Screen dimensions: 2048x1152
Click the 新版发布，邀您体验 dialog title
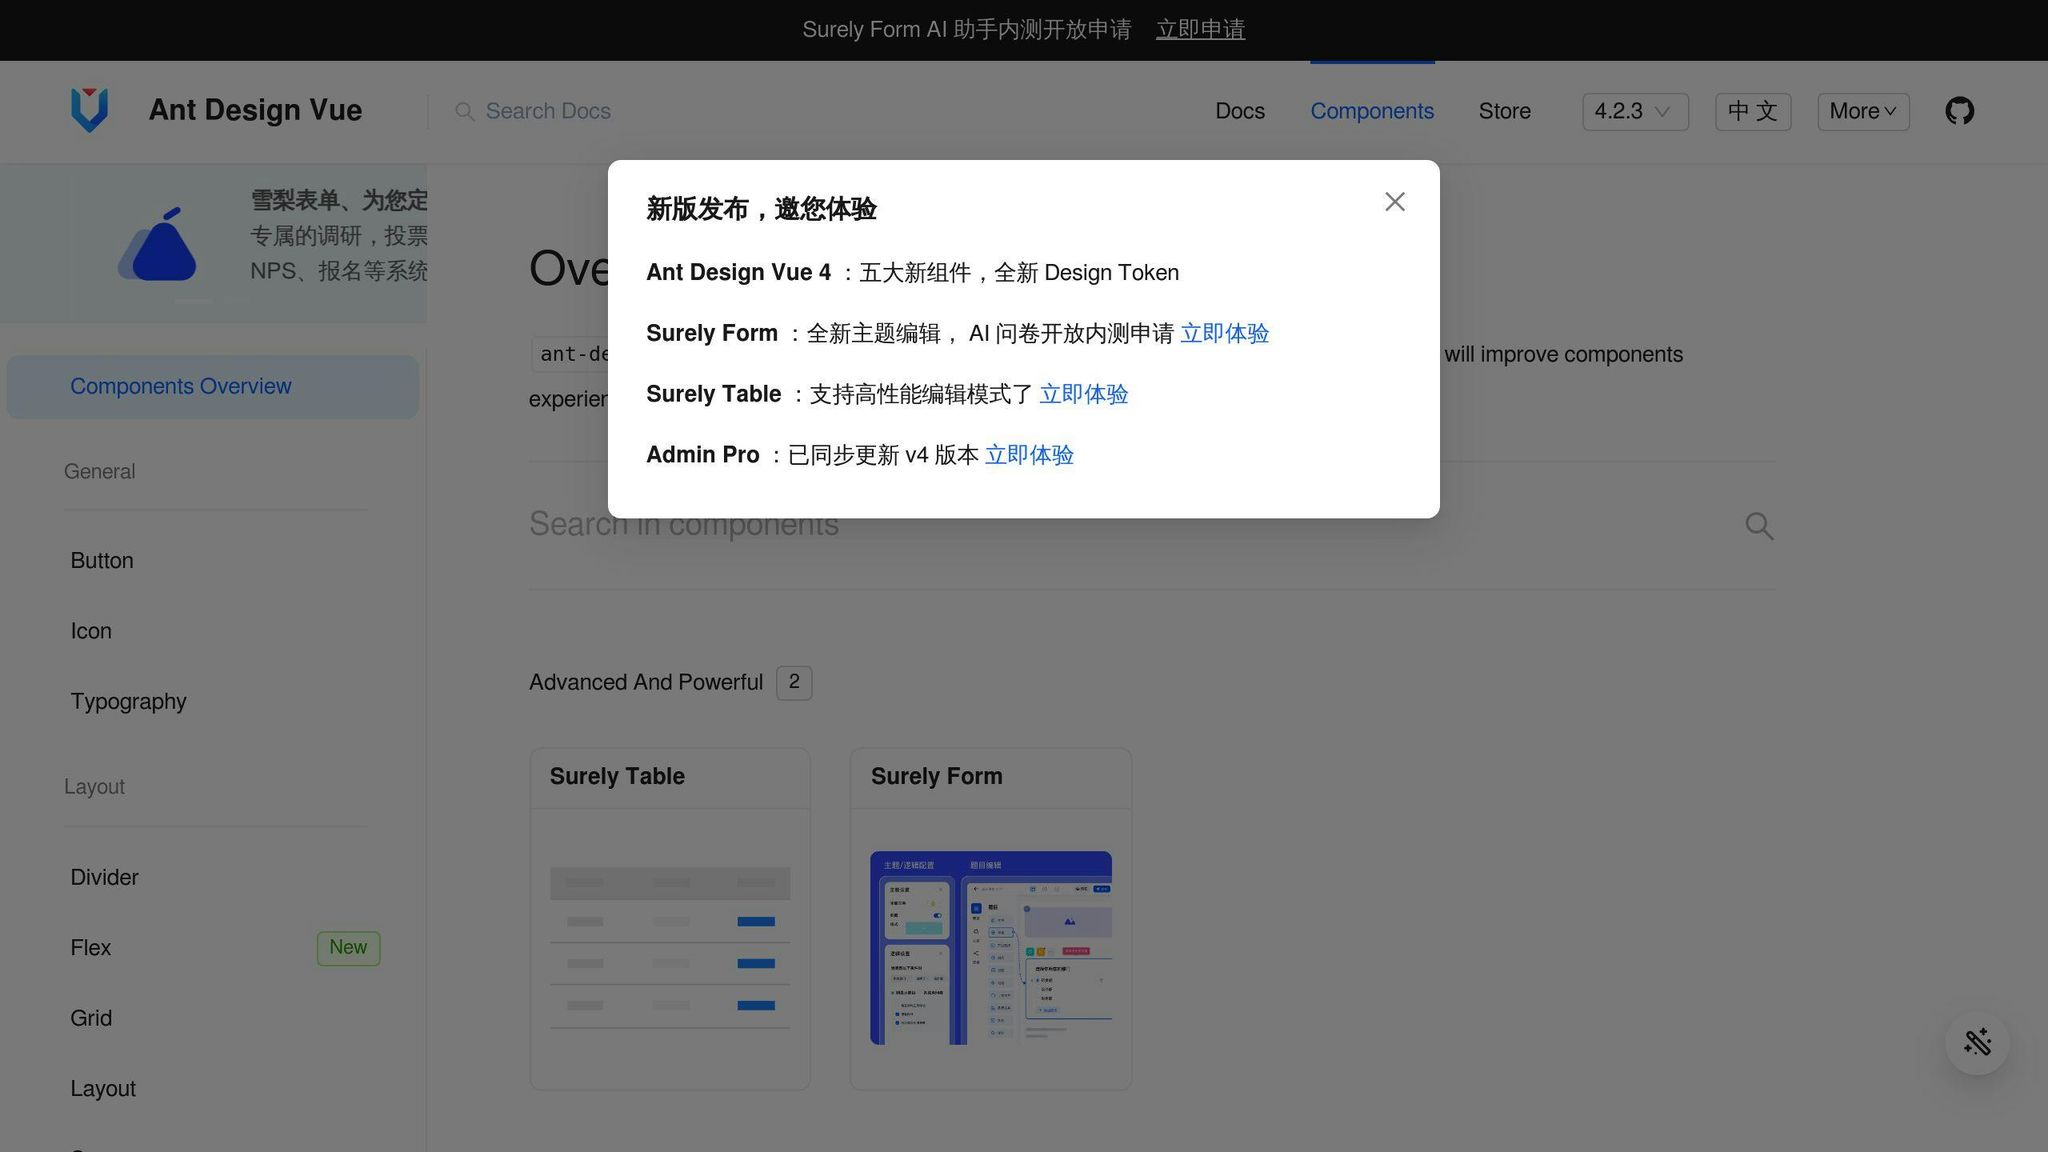[x=761, y=209]
